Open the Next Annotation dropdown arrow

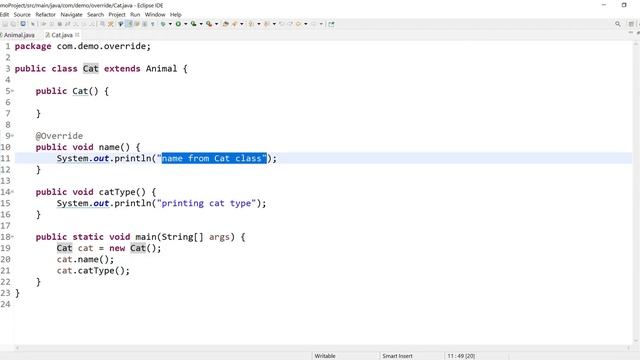259,24
